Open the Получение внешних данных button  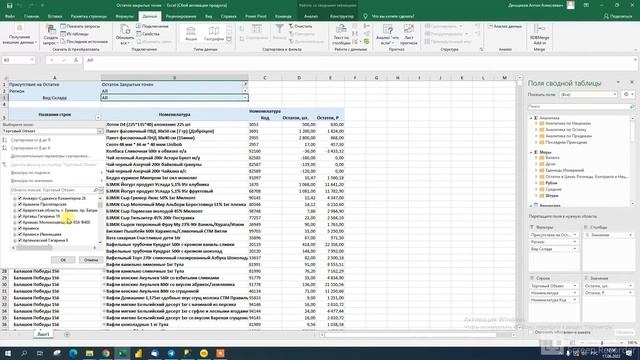point(19,34)
